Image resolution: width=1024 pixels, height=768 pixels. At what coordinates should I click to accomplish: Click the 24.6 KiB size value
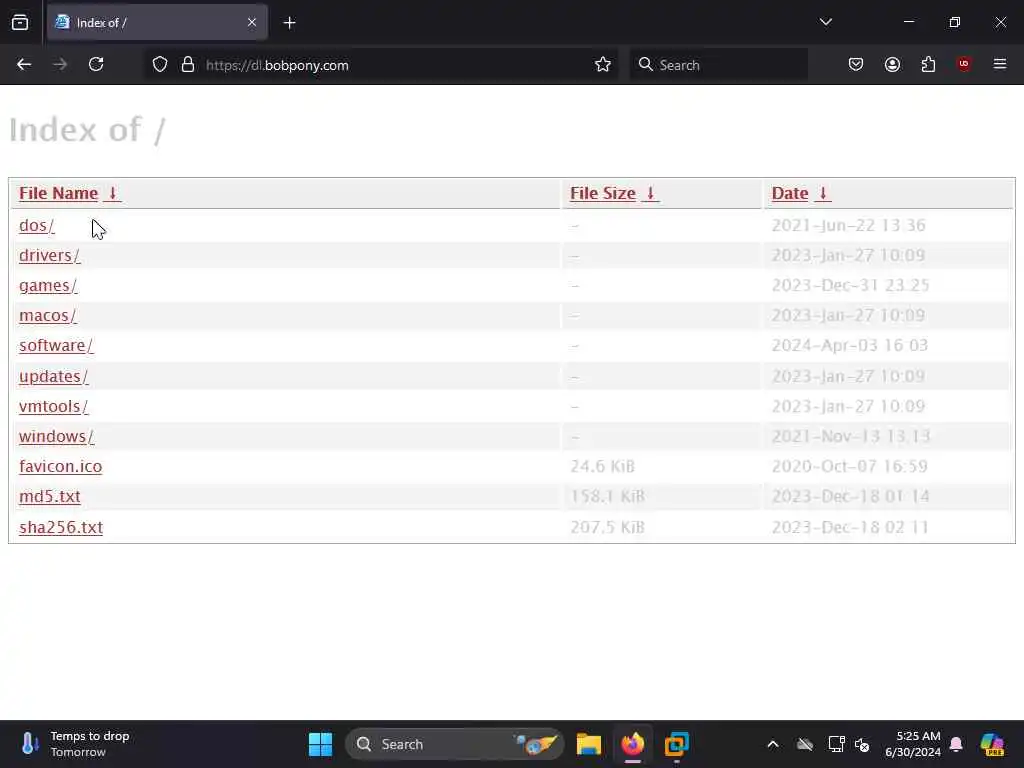602,466
